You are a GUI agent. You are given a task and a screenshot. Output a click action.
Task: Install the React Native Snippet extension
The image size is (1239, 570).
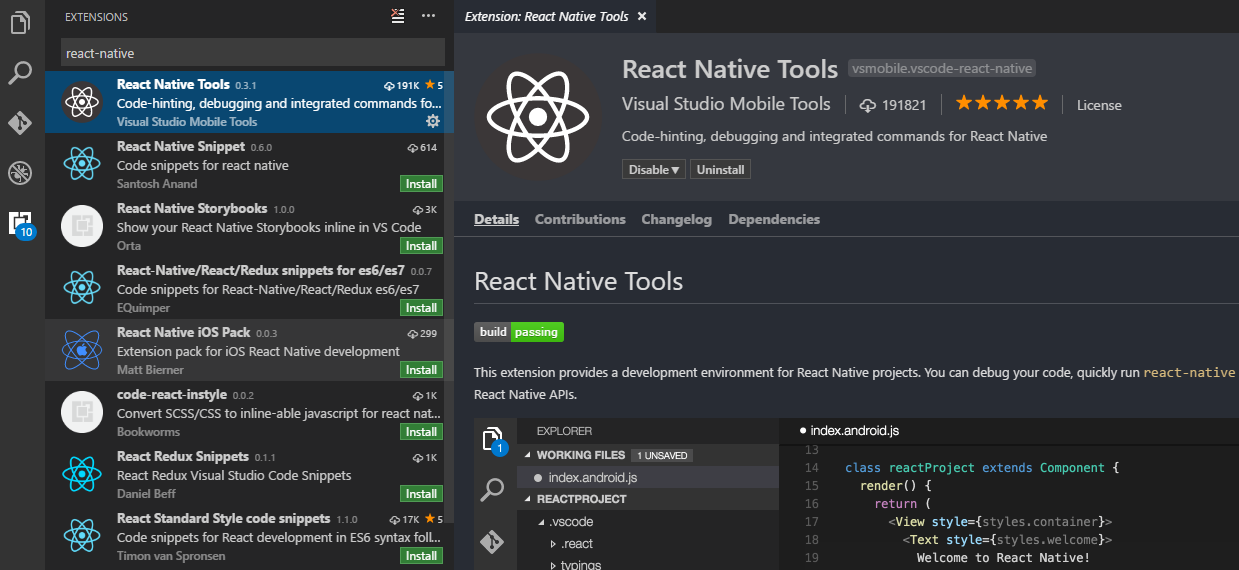[x=421, y=184]
